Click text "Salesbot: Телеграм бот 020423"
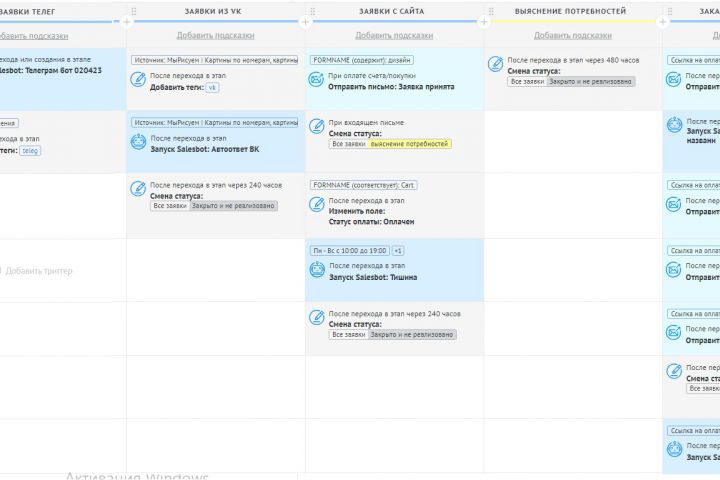The width and height of the screenshot is (720, 480). (51, 71)
